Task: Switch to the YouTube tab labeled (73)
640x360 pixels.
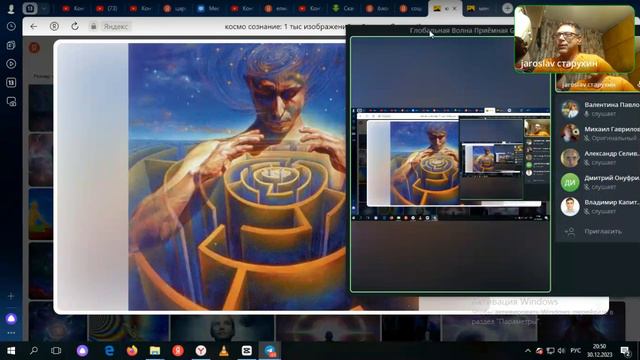Action: click(107, 9)
